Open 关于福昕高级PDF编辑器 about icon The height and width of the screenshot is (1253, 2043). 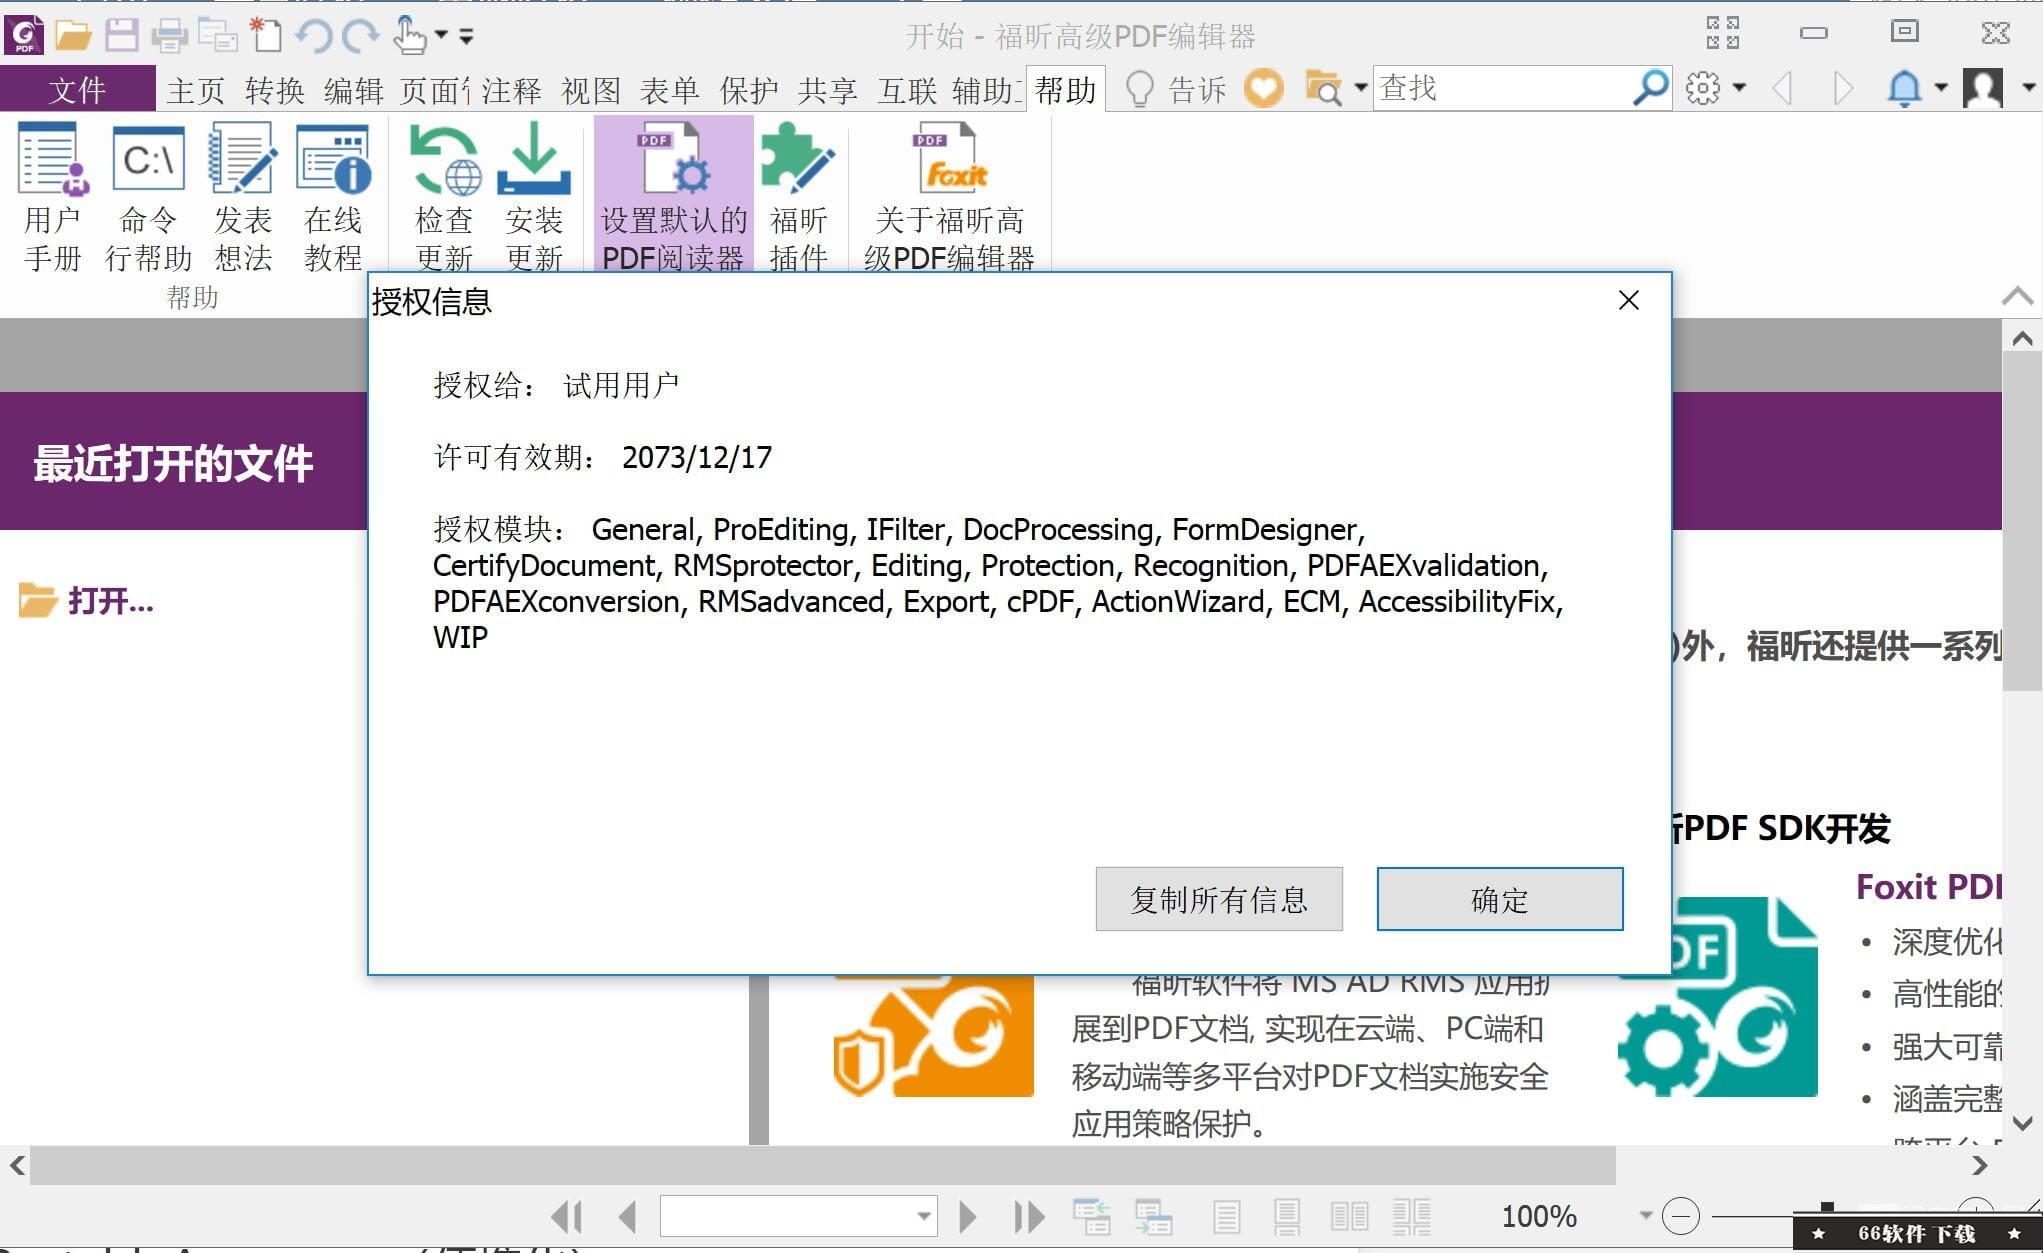point(949,197)
